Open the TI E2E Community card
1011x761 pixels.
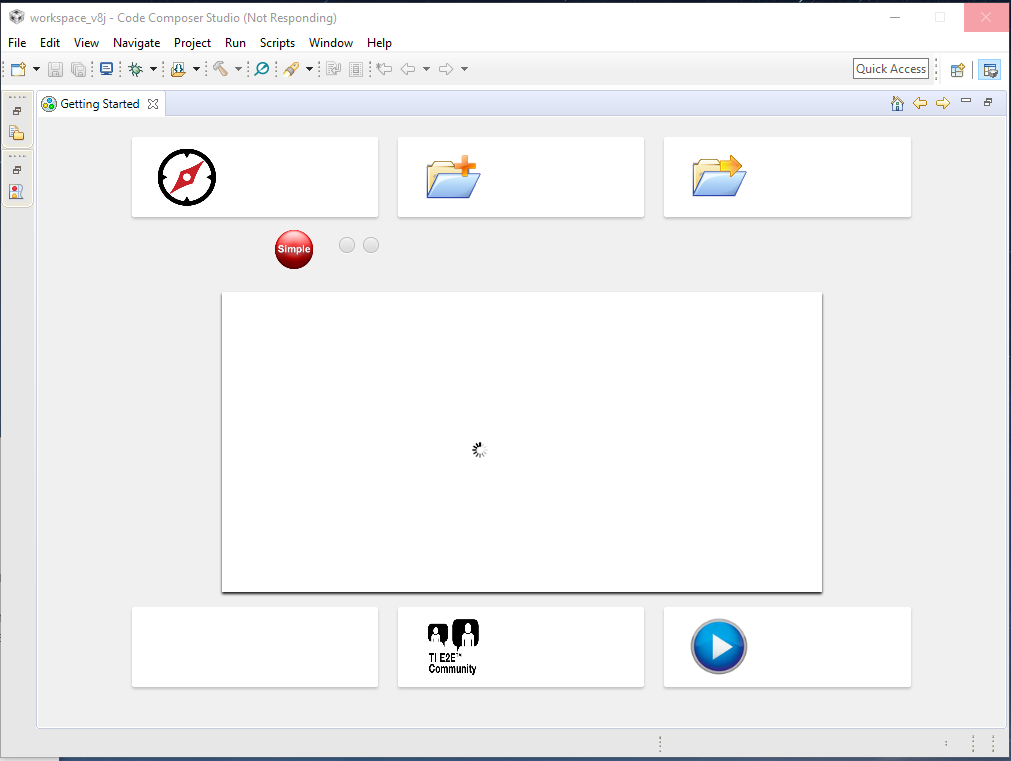click(520, 647)
